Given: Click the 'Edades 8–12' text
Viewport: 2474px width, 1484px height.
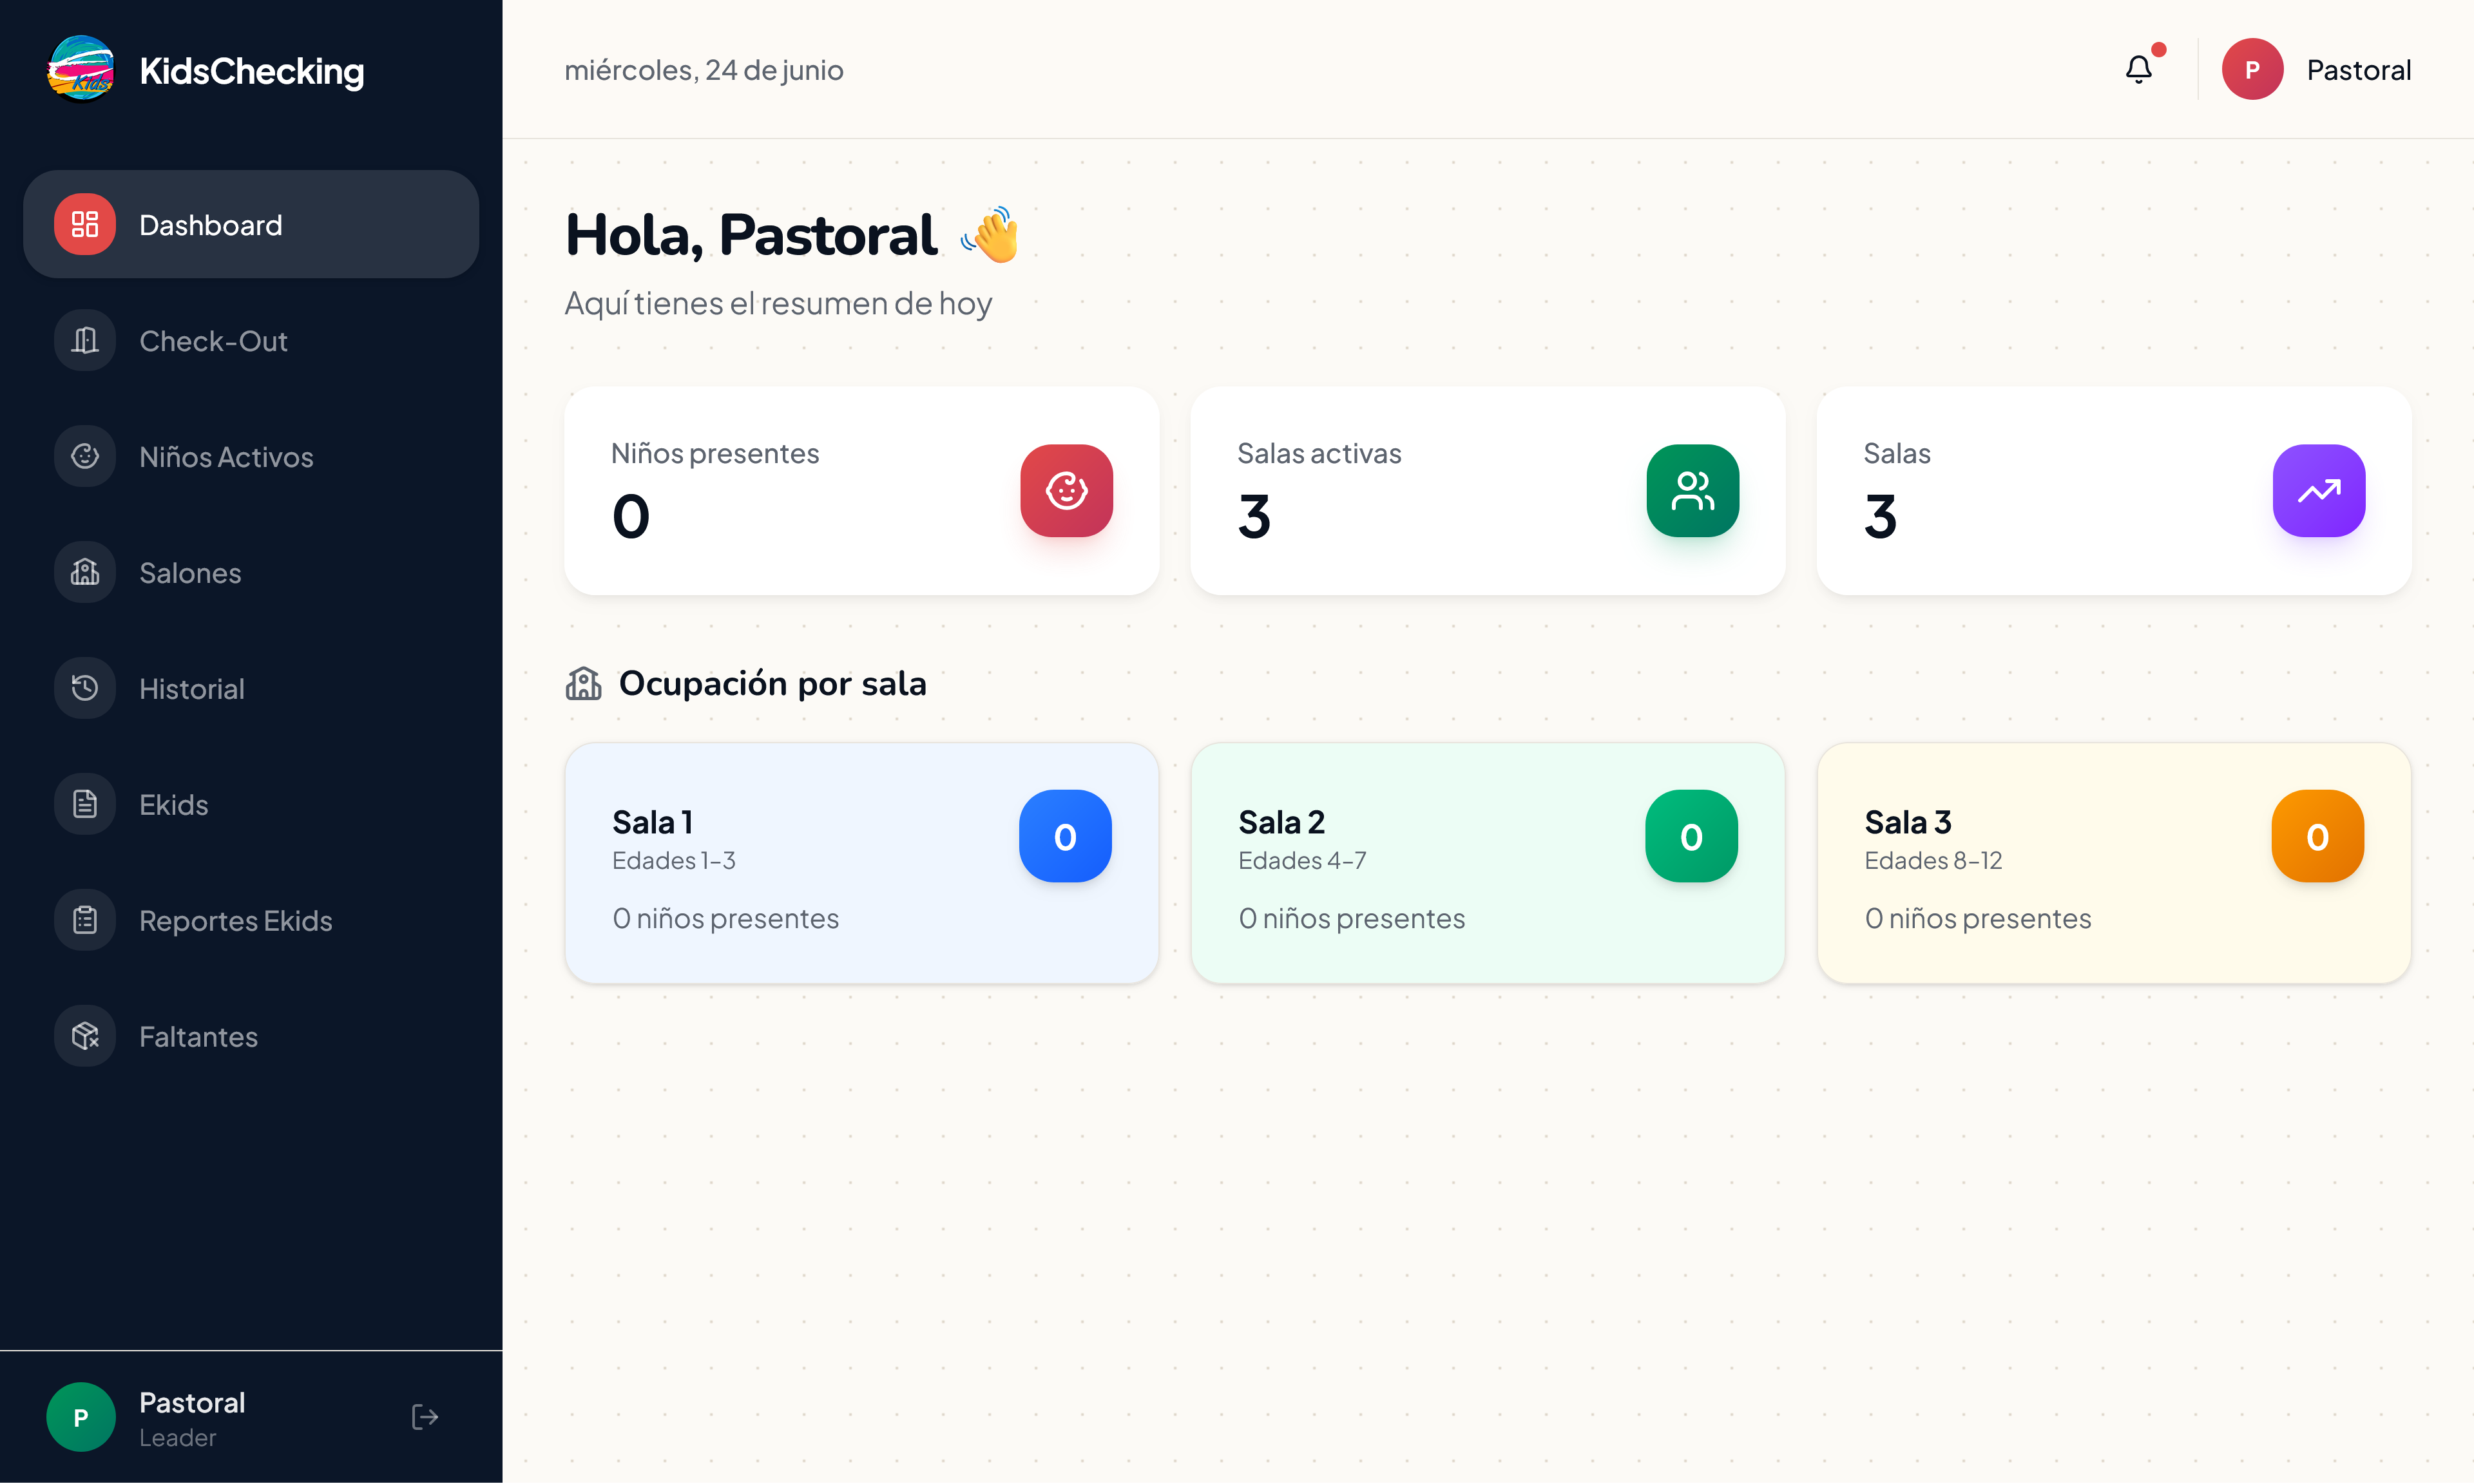Looking at the screenshot, I should point(1933,860).
